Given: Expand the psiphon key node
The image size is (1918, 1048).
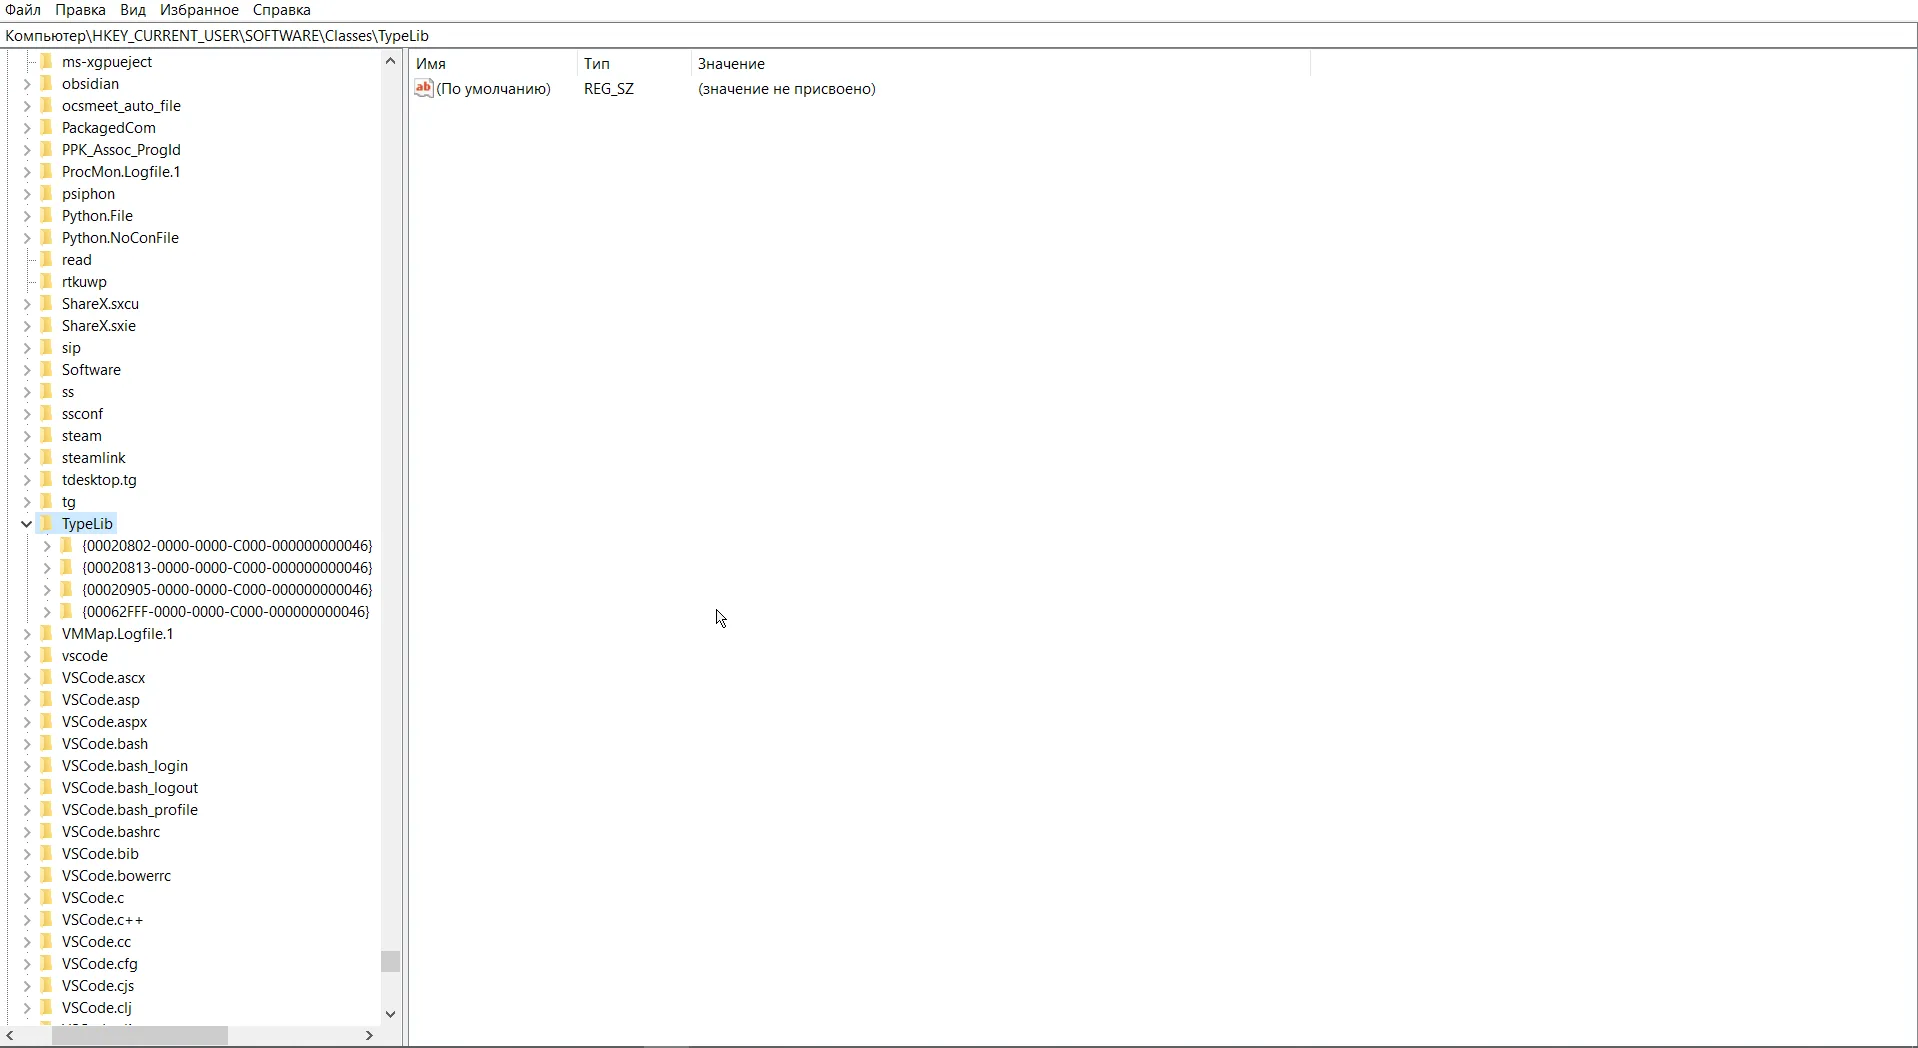Looking at the screenshot, I should [27, 194].
